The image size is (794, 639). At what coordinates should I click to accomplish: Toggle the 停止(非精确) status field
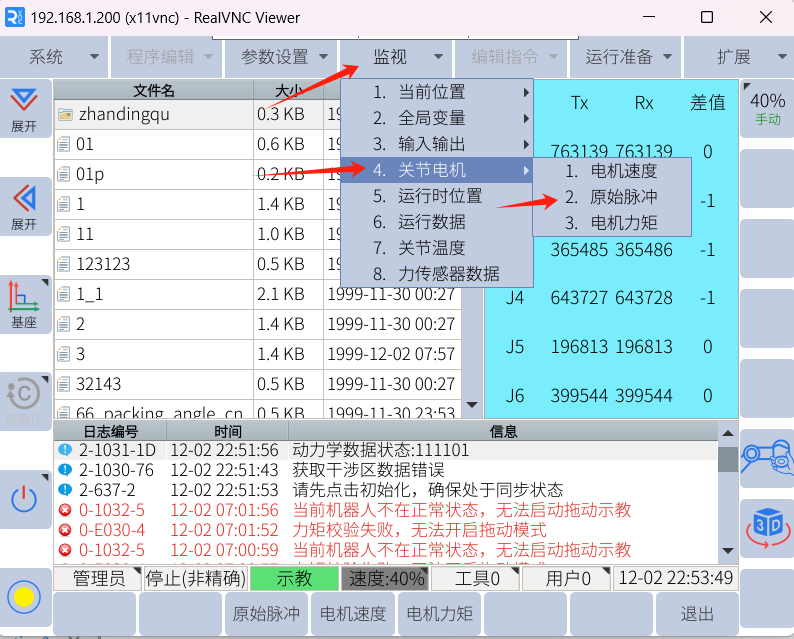(x=195, y=578)
